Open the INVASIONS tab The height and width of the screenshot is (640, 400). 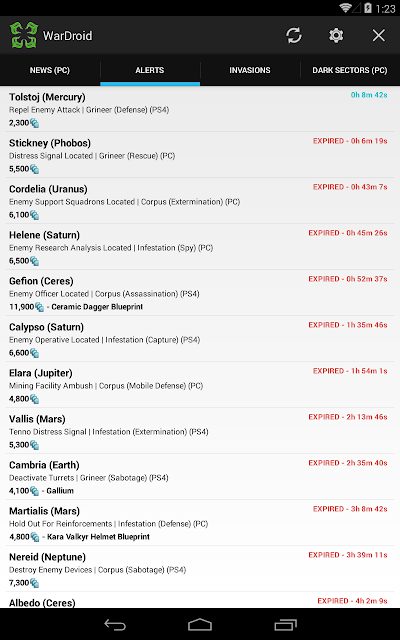250,70
